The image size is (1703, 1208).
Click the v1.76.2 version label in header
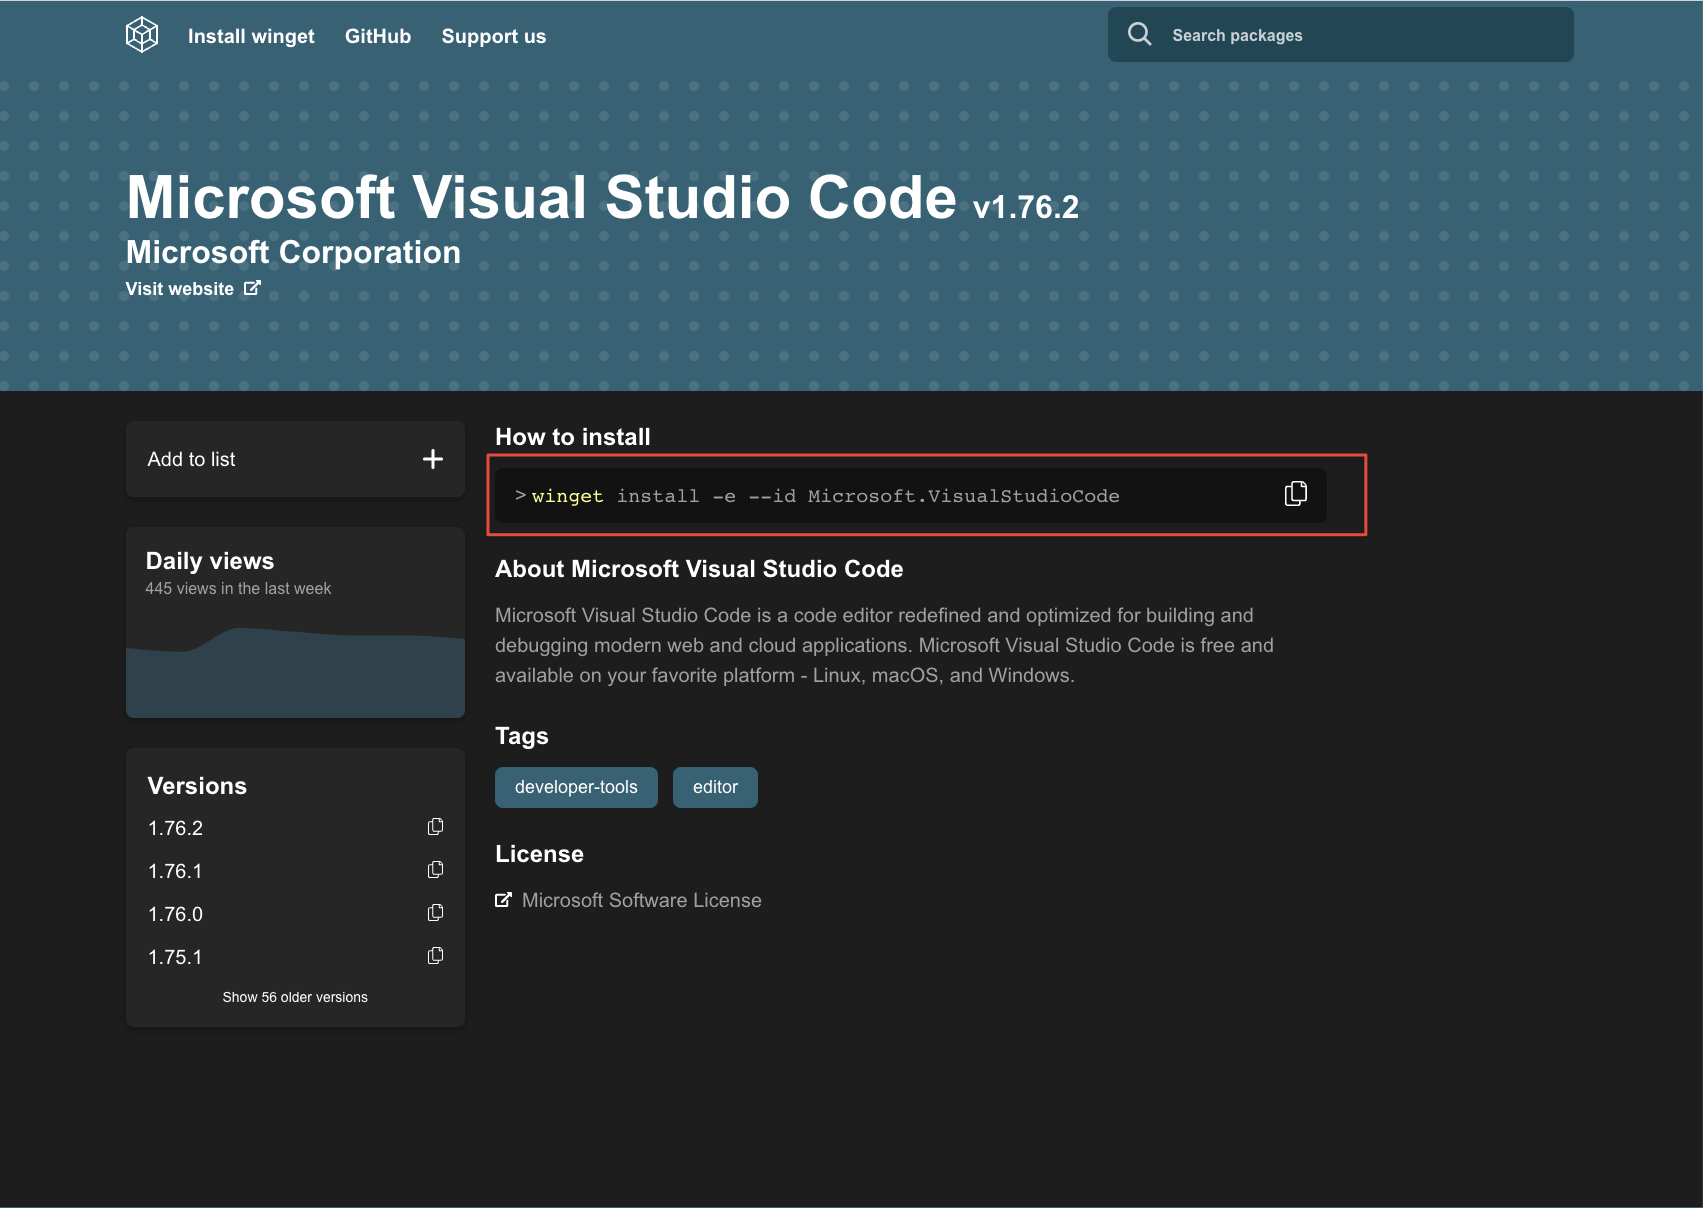1026,207
